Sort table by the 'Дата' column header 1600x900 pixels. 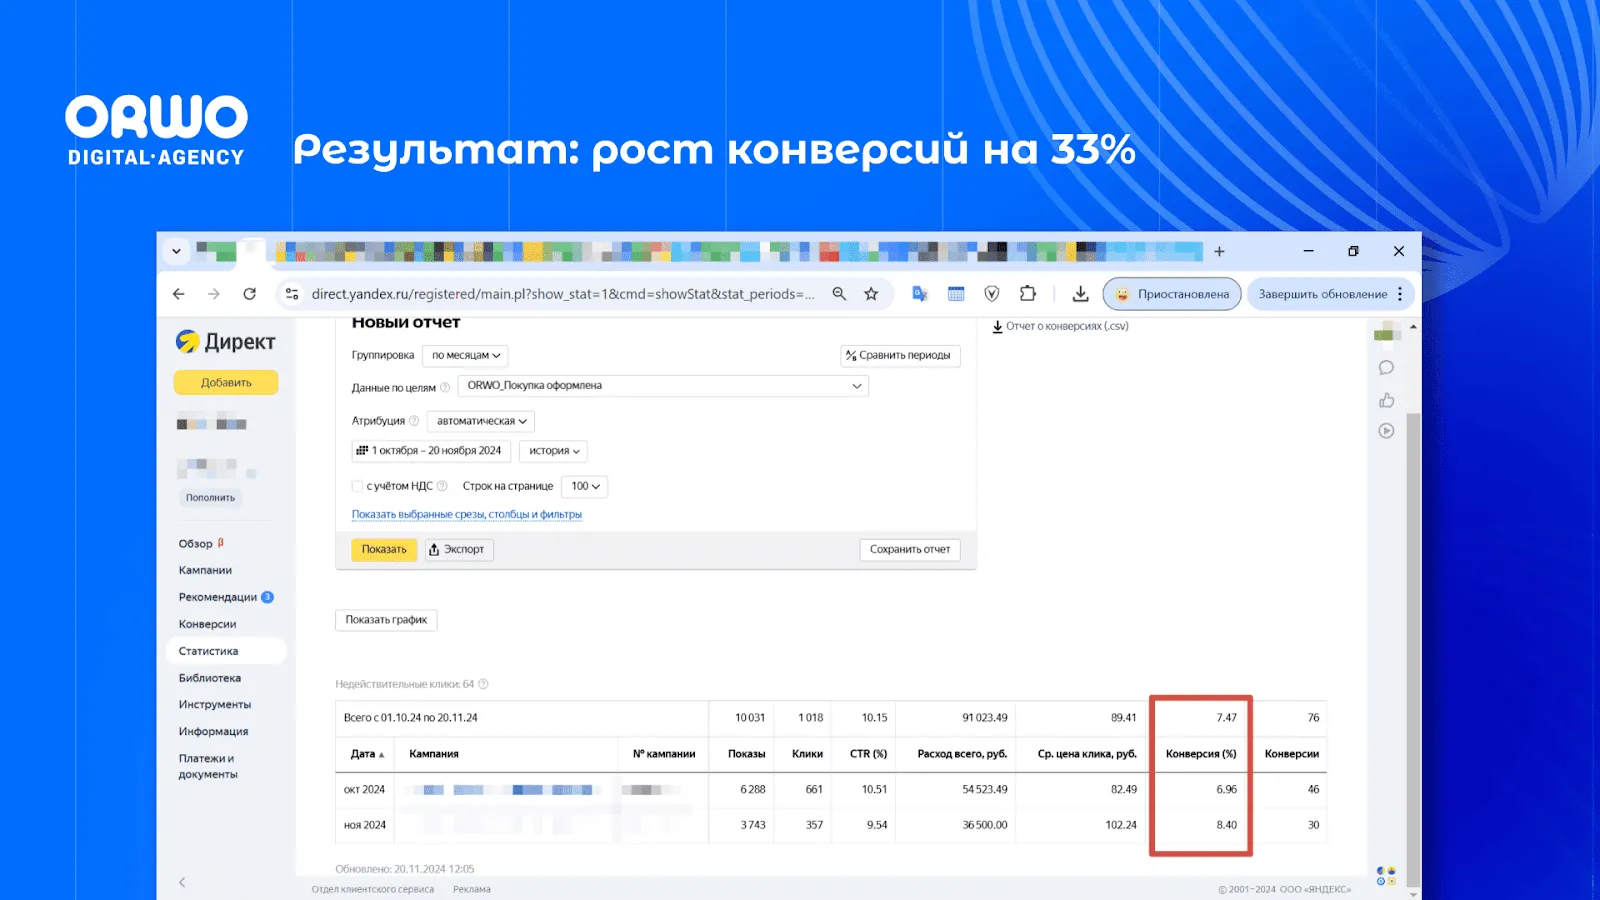click(x=366, y=754)
